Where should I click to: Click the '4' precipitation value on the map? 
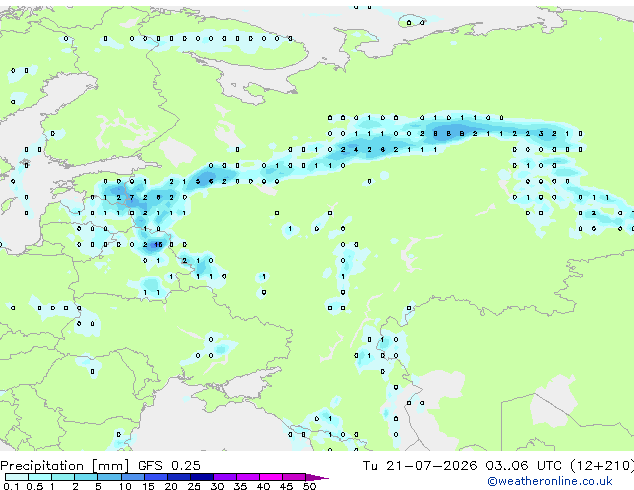[356, 150]
